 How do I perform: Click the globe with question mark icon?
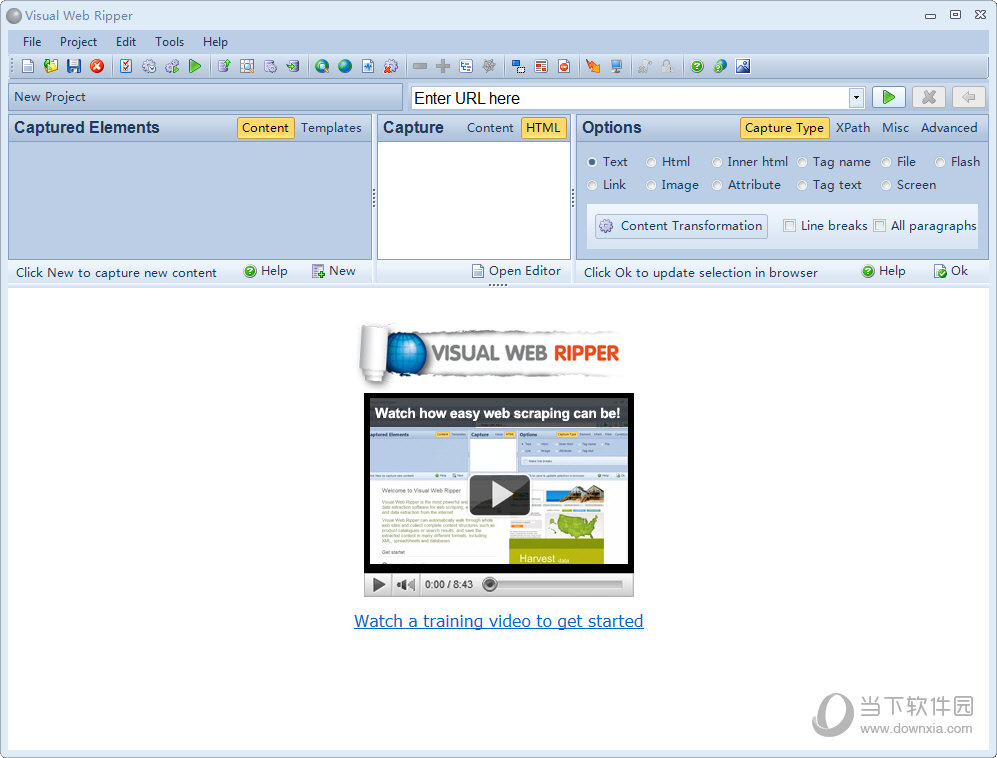(720, 66)
